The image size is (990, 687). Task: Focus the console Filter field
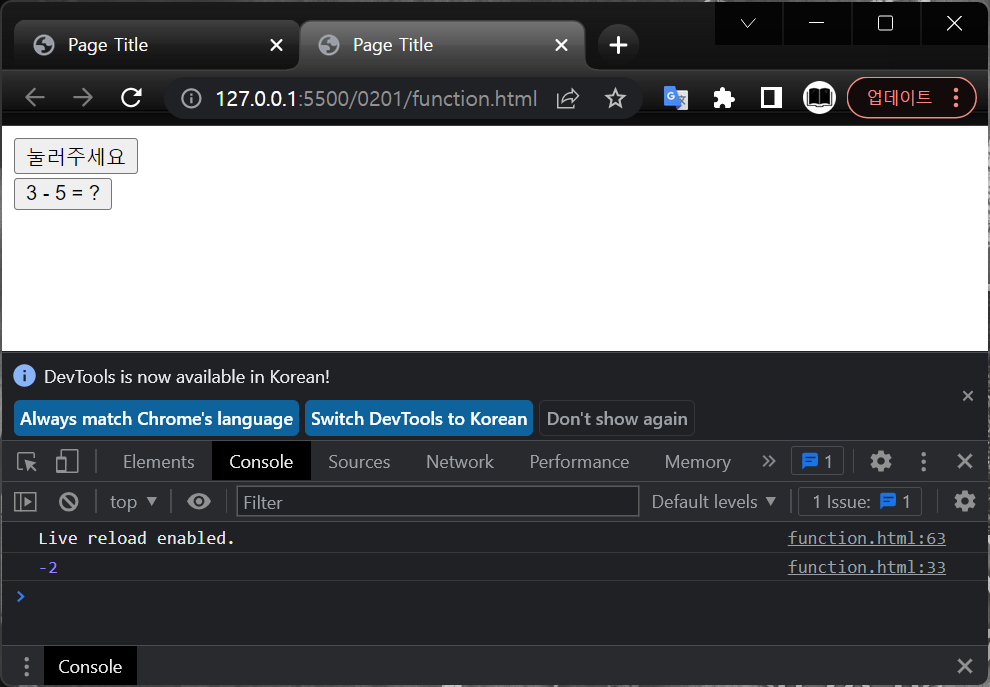pyautogui.click(x=438, y=502)
